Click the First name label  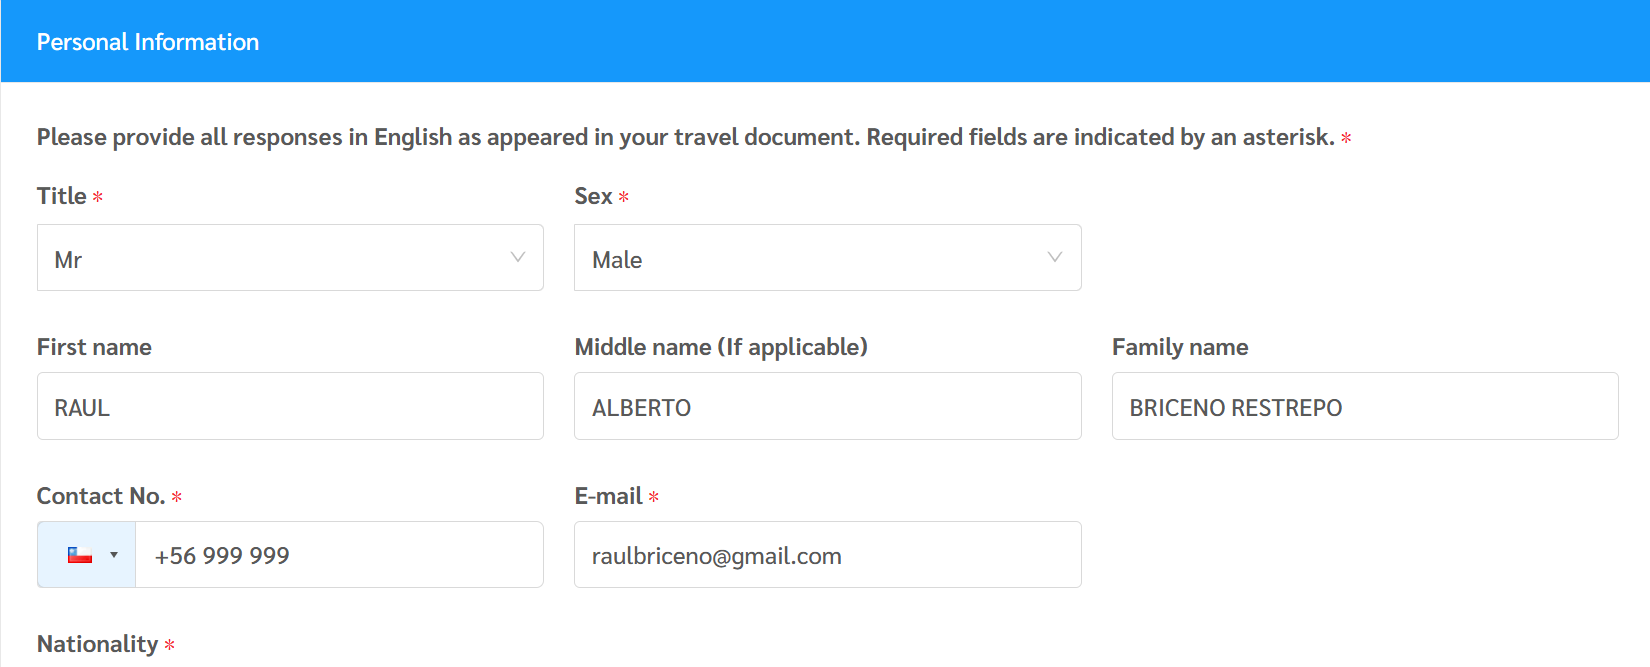pyautogui.click(x=94, y=347)
